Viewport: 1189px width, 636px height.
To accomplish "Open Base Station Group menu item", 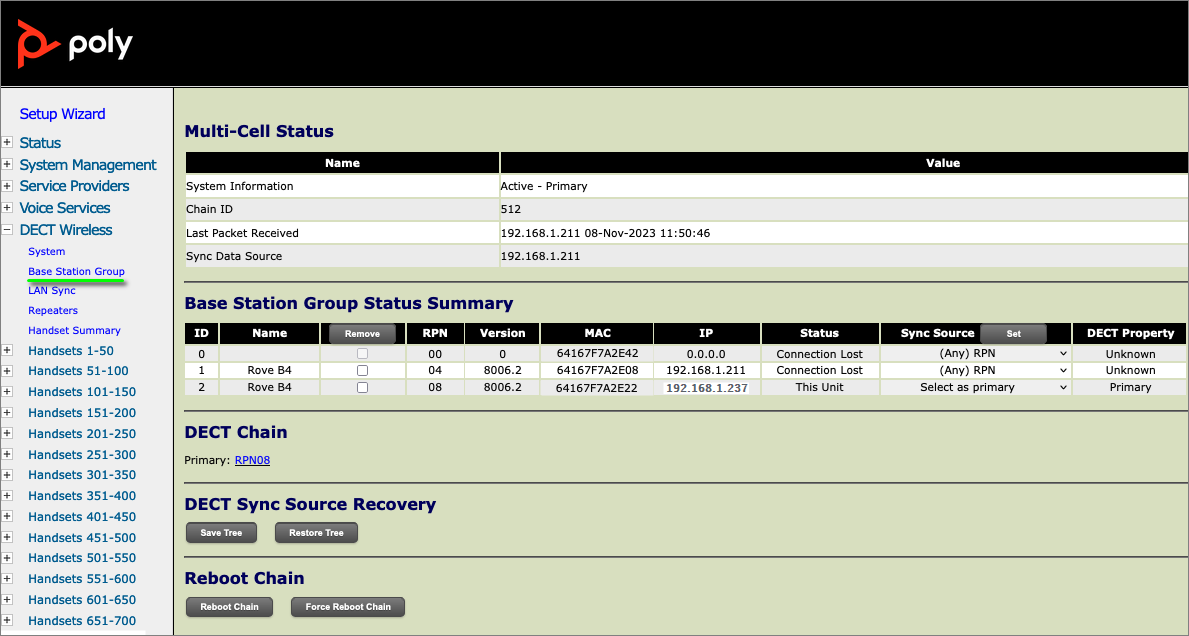I will coord(76,271).
